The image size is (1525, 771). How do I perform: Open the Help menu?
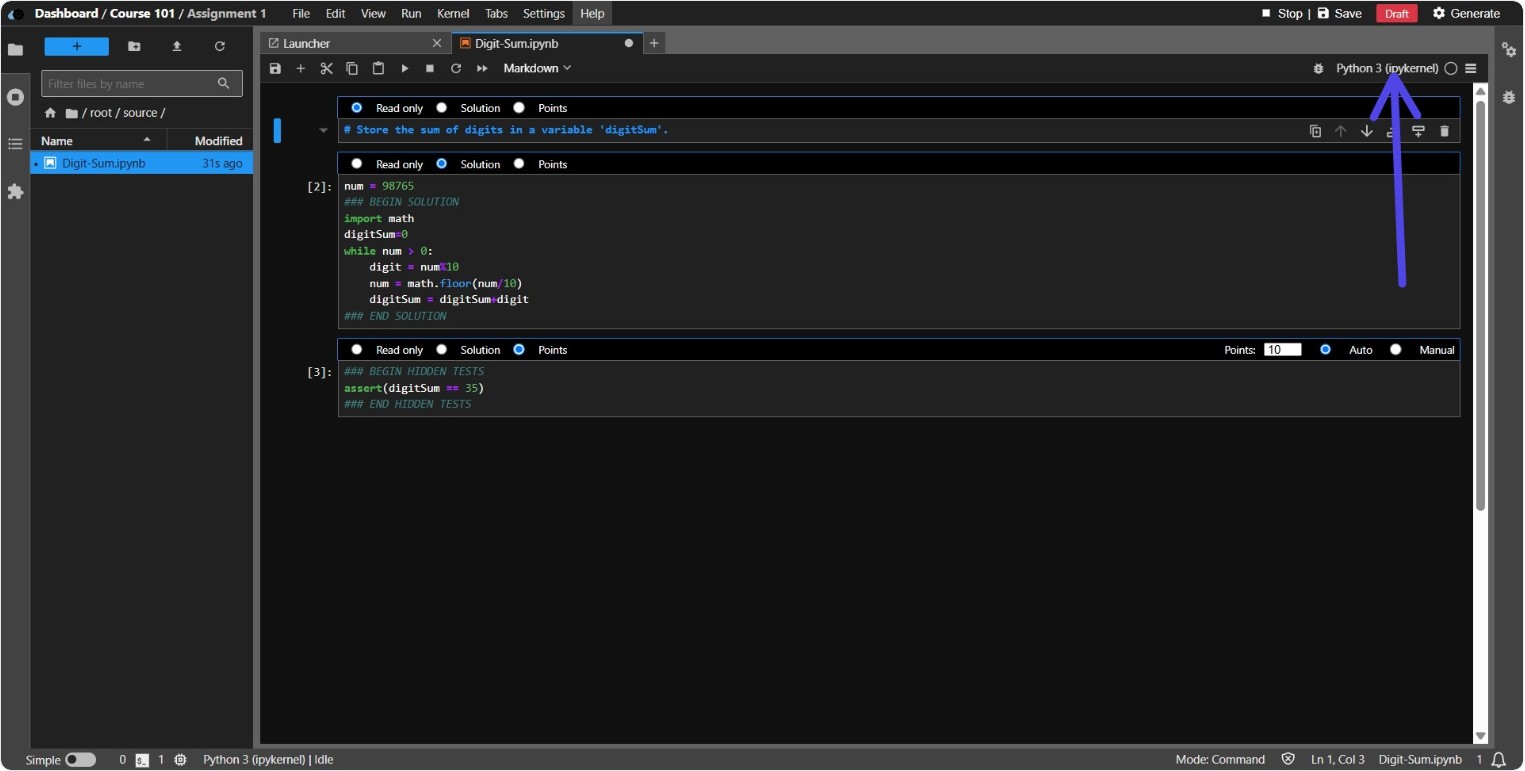592,14
